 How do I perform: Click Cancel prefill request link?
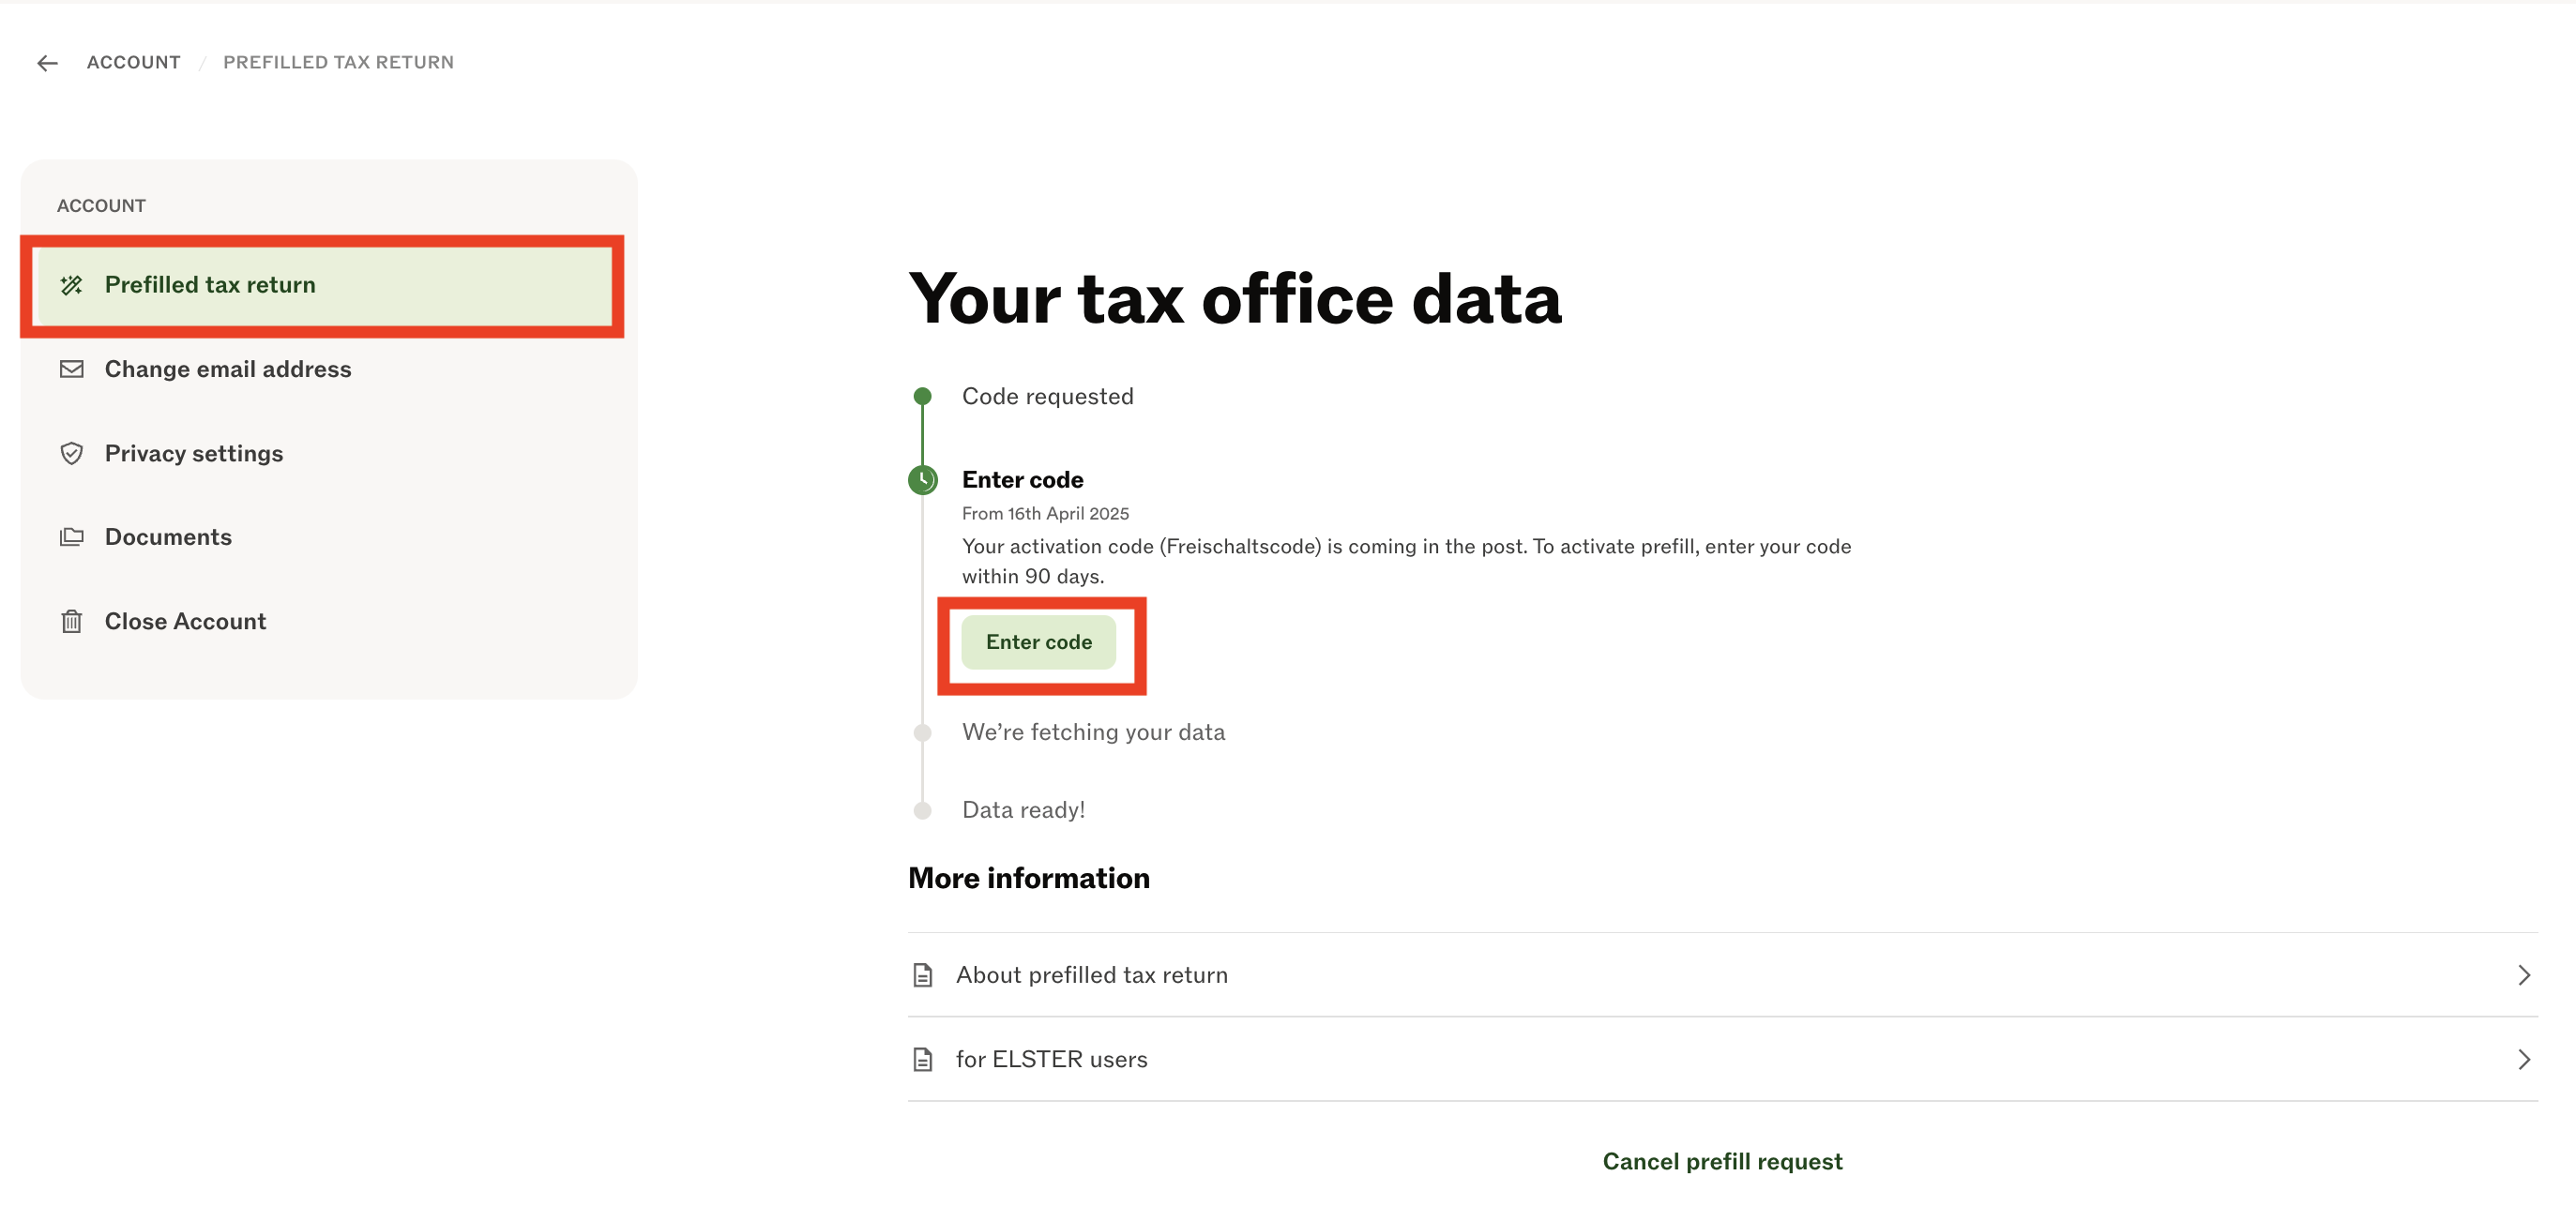coord(1722,1161)
